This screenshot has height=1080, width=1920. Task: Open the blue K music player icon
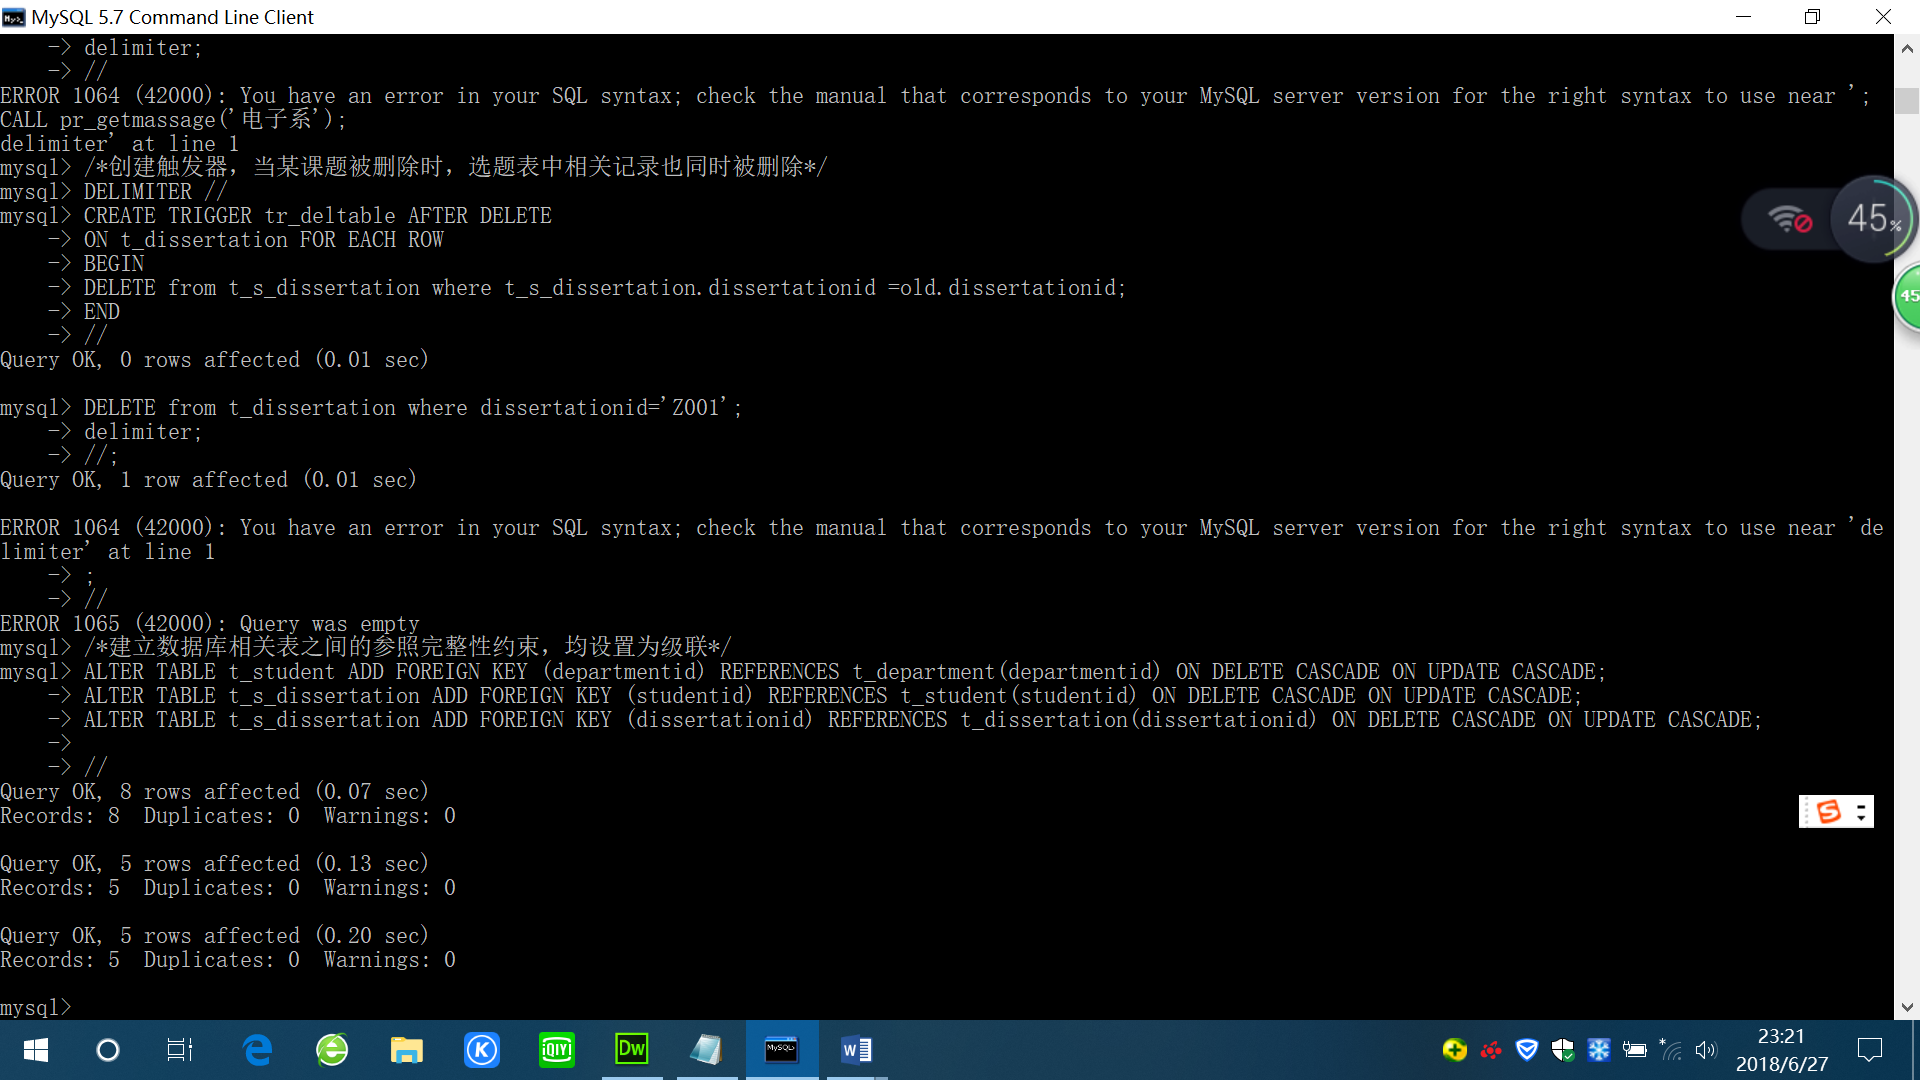(482, 1050)
